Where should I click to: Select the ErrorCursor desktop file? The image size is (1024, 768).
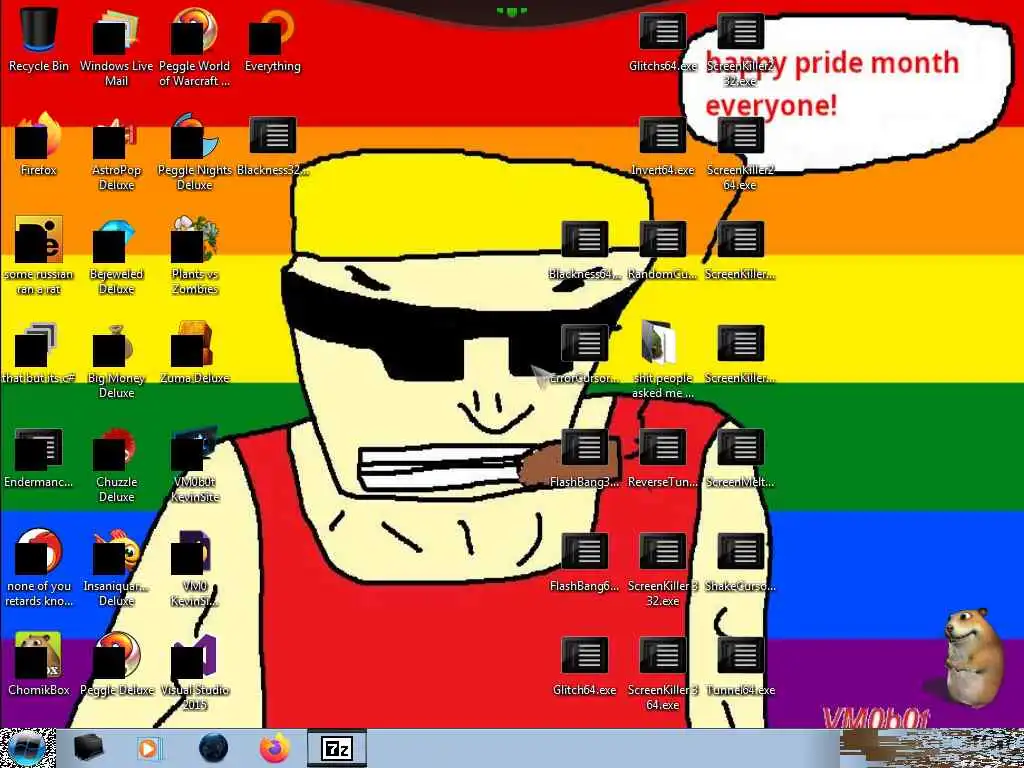[584, 353]
